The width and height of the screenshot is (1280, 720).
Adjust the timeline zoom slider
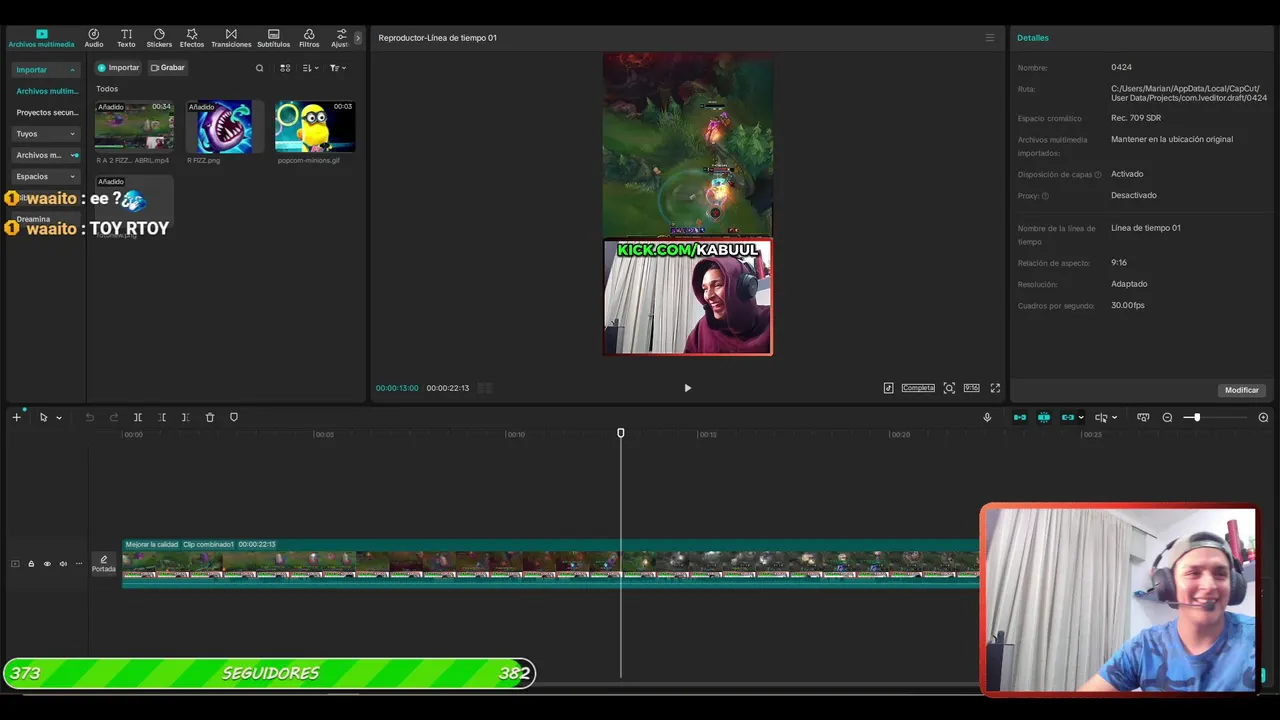[x=1197, y=417]
